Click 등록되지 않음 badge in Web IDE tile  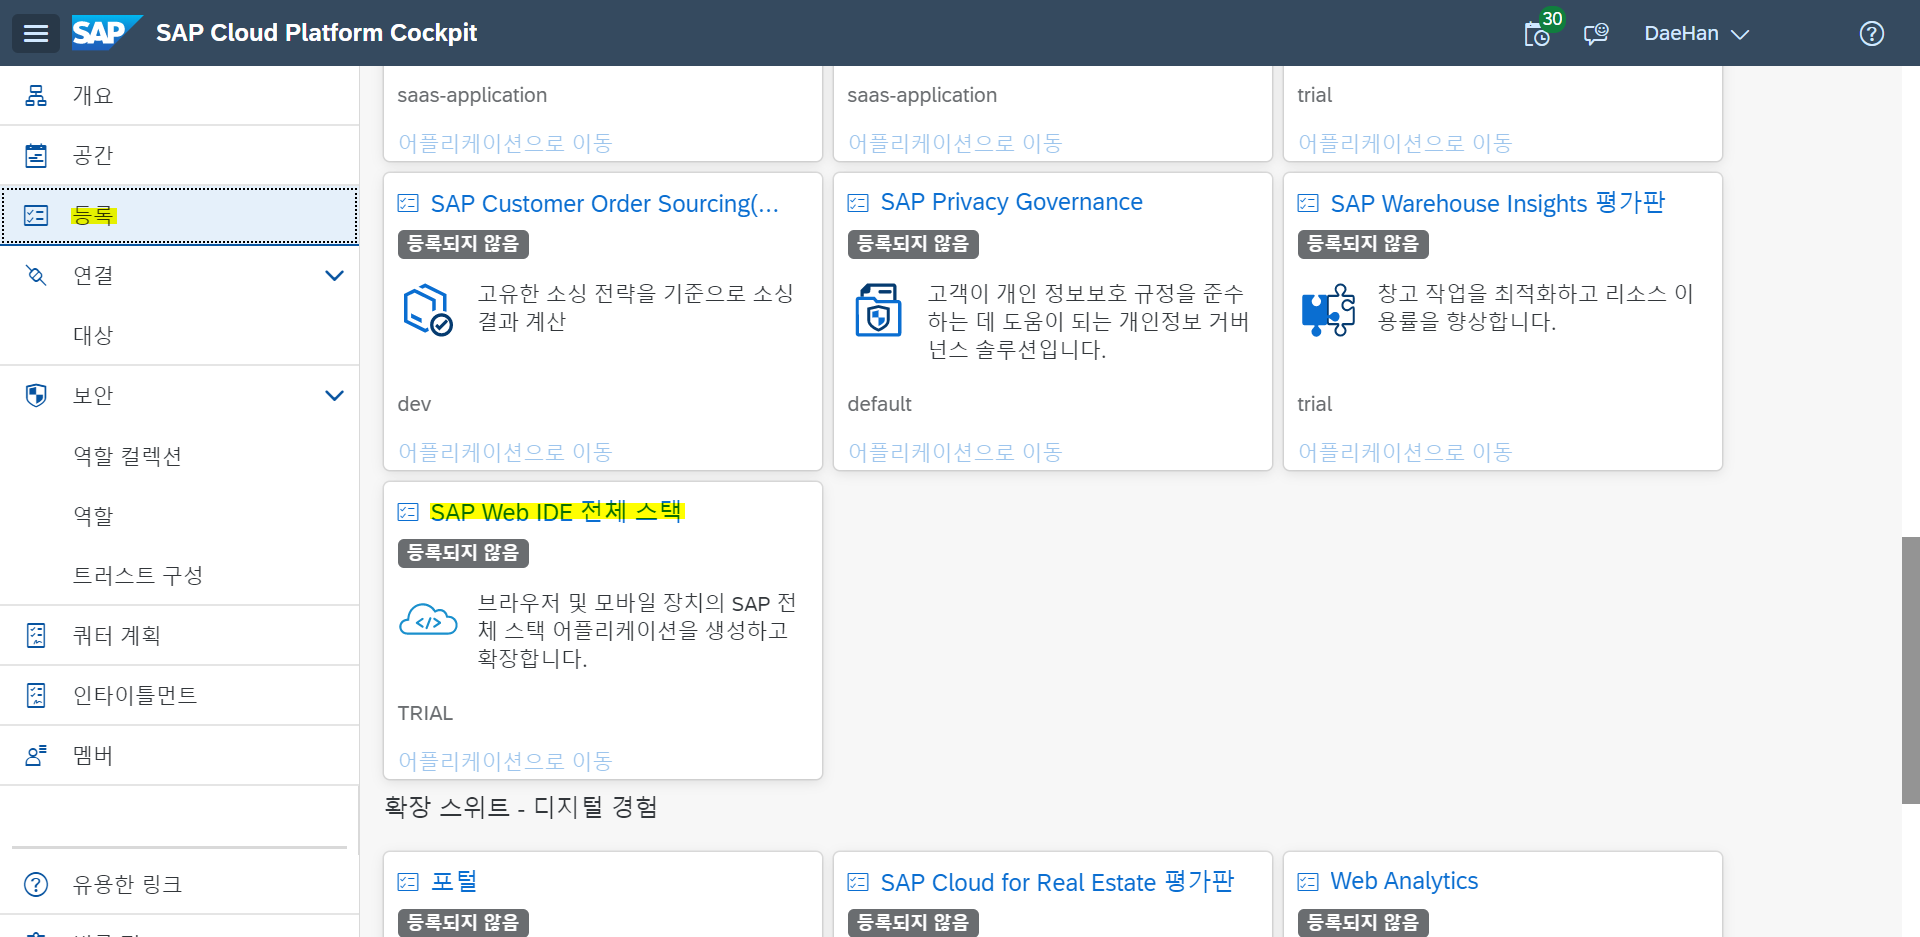[x=463, y=553]
